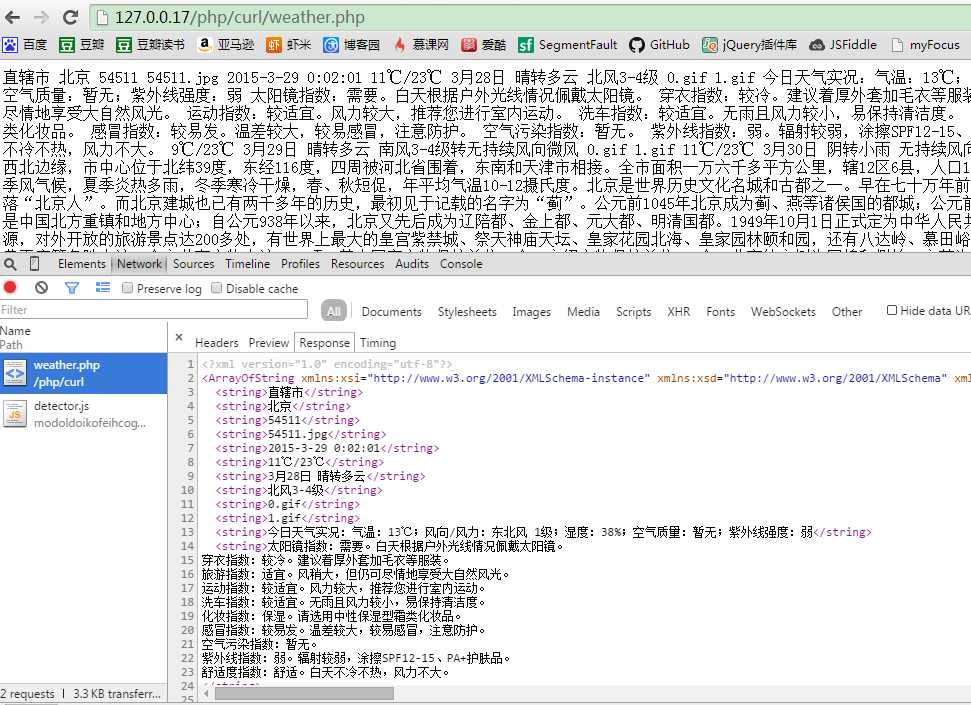Filter requests by Fonts
Viewport: 971px width, 705px height.
point(720,312)
